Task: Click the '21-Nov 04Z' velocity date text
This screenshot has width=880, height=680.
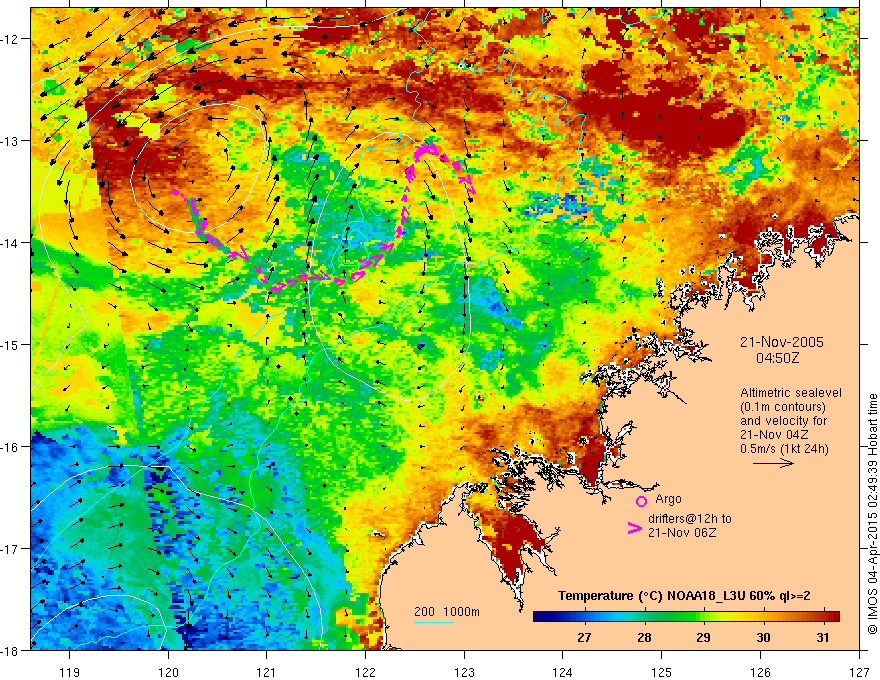Action: click(773, 435)
